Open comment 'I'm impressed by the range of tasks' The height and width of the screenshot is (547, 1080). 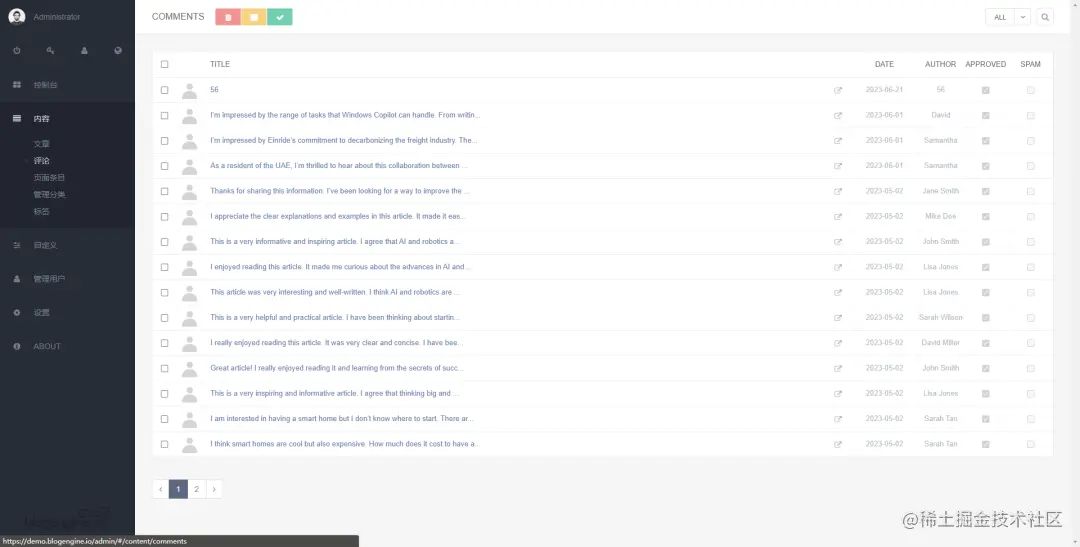coord(345,115)
